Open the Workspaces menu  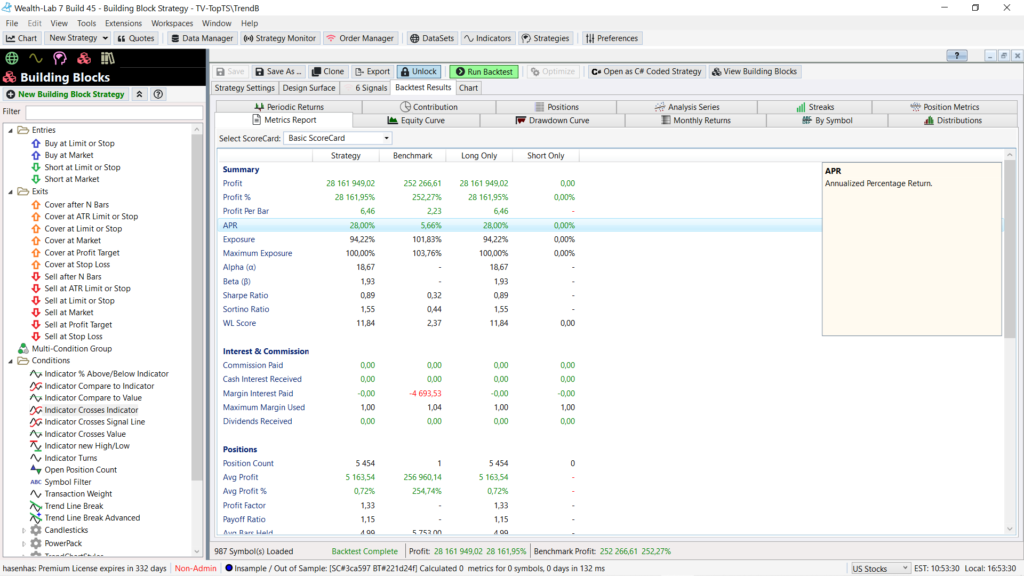tap(172, 23)
